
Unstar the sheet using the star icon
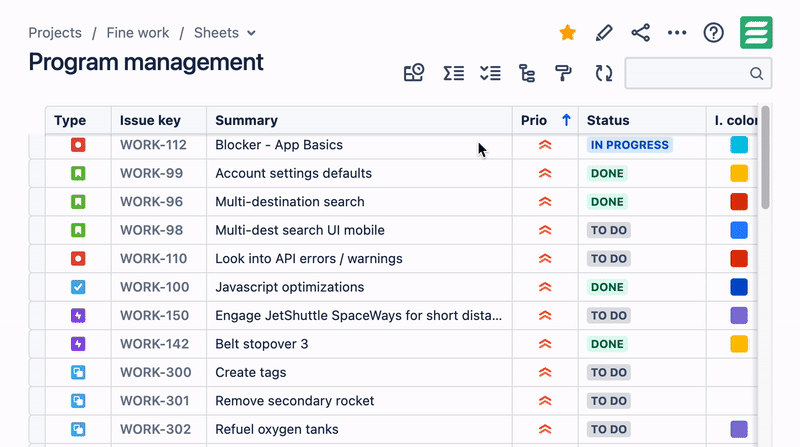pyautogui.click(x=567, y=33)
